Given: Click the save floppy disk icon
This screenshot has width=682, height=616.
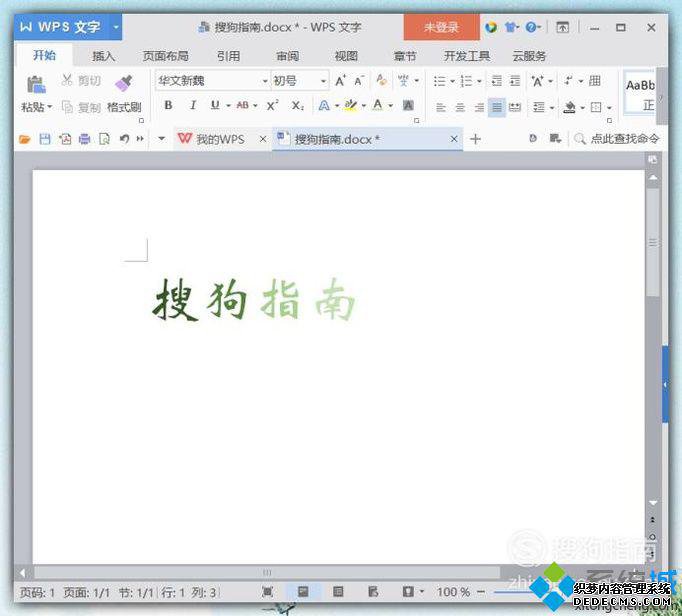Looking at the screenshot, I should coord(45,139).
